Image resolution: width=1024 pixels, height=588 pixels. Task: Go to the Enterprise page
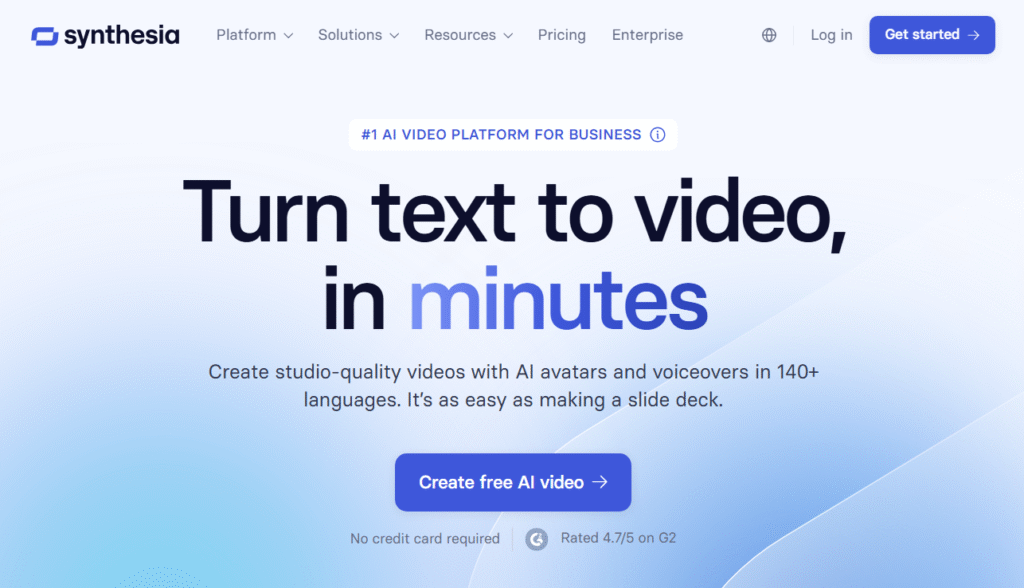647,35
